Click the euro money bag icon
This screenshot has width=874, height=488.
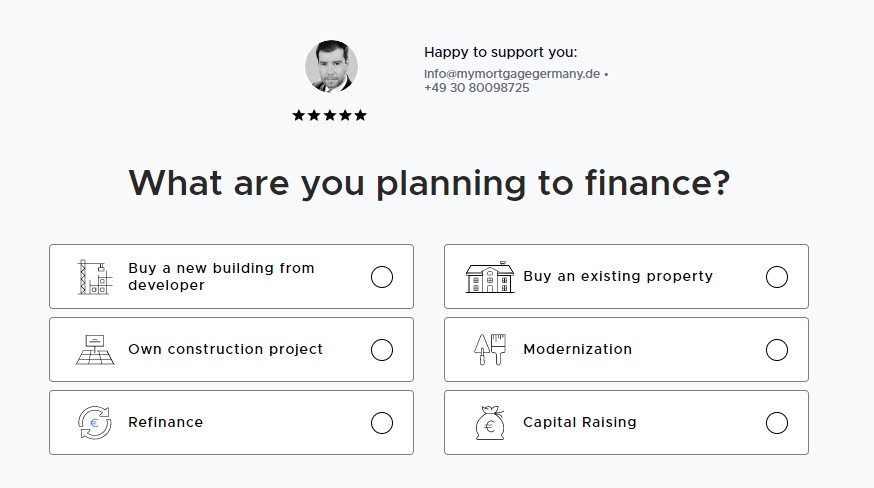pos(490,423)
